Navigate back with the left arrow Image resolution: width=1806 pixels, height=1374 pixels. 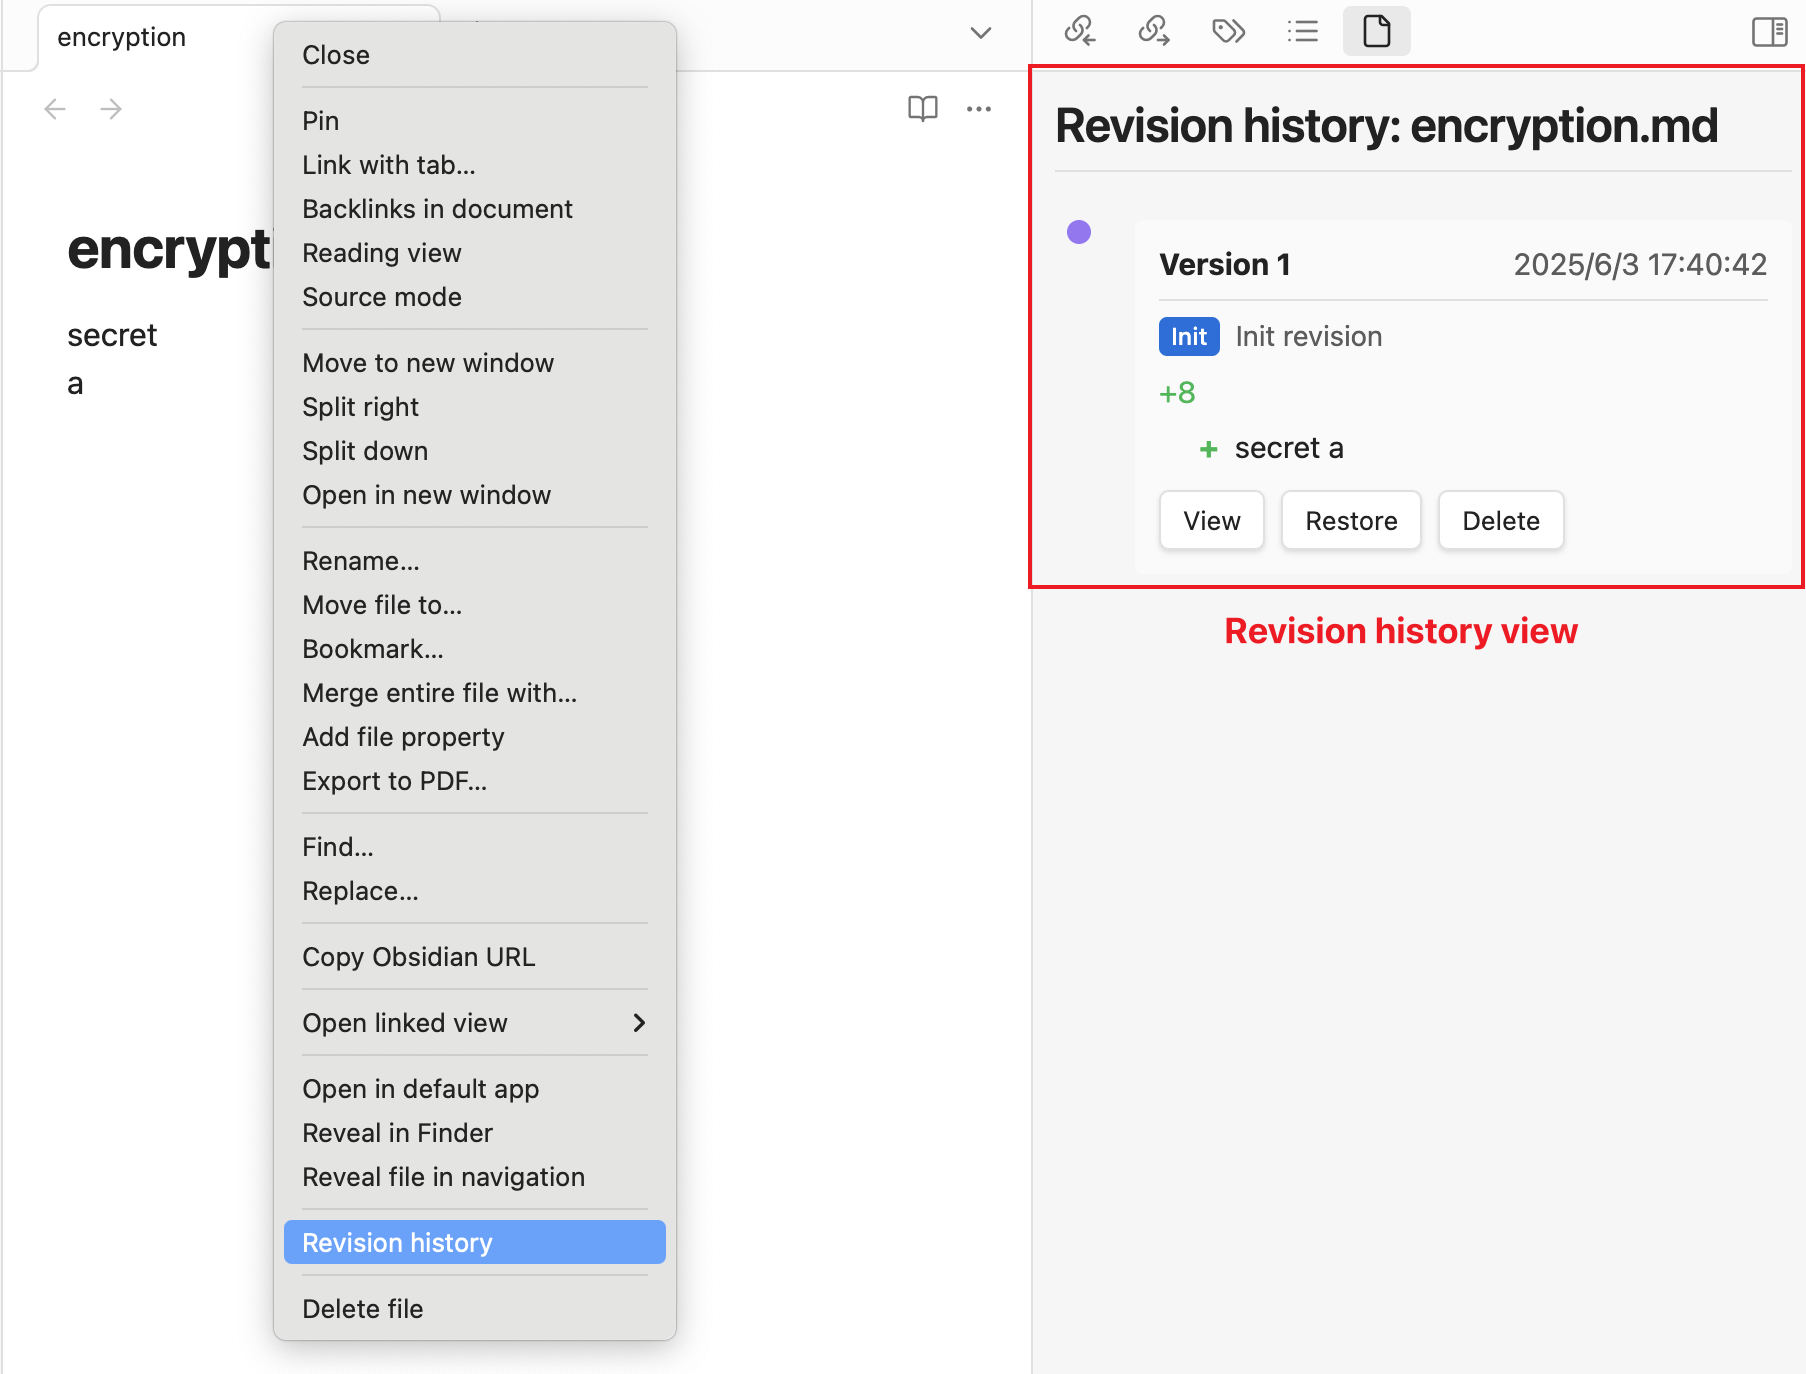coord(55,108)
